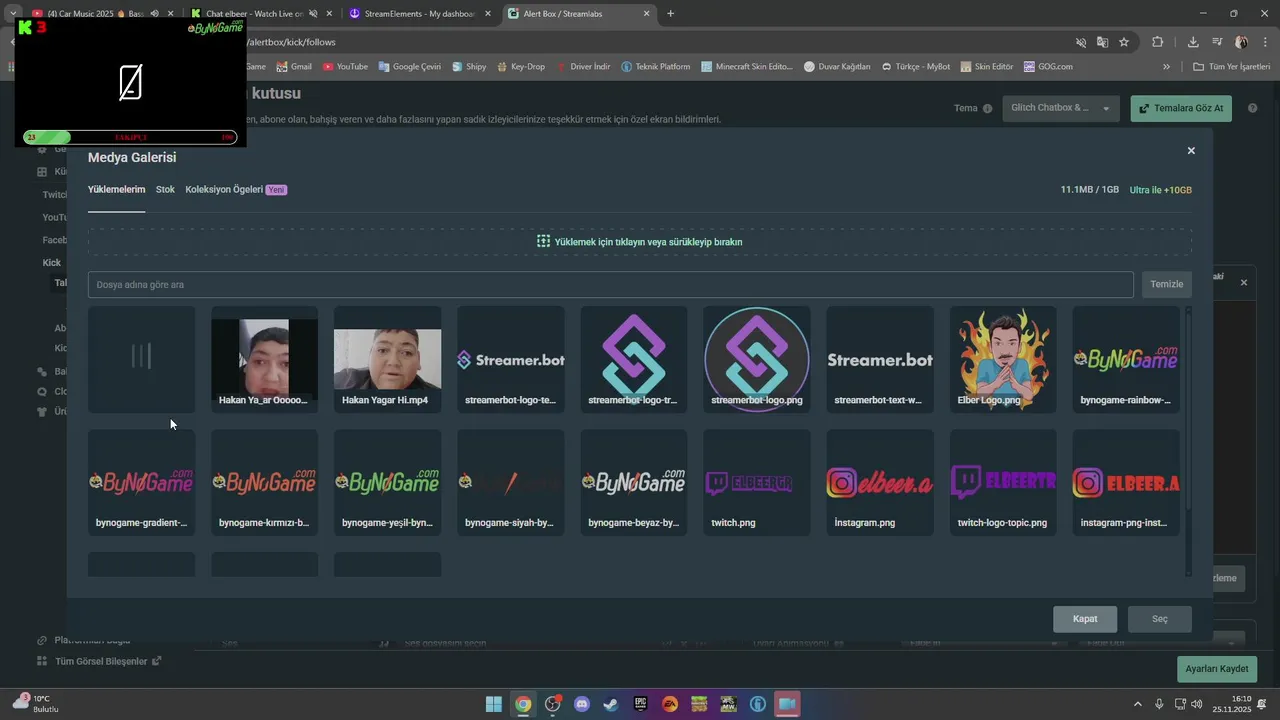1280x720 pixels.
Task: Open the Teknik Platform bookmark
Action: [656, 67]
